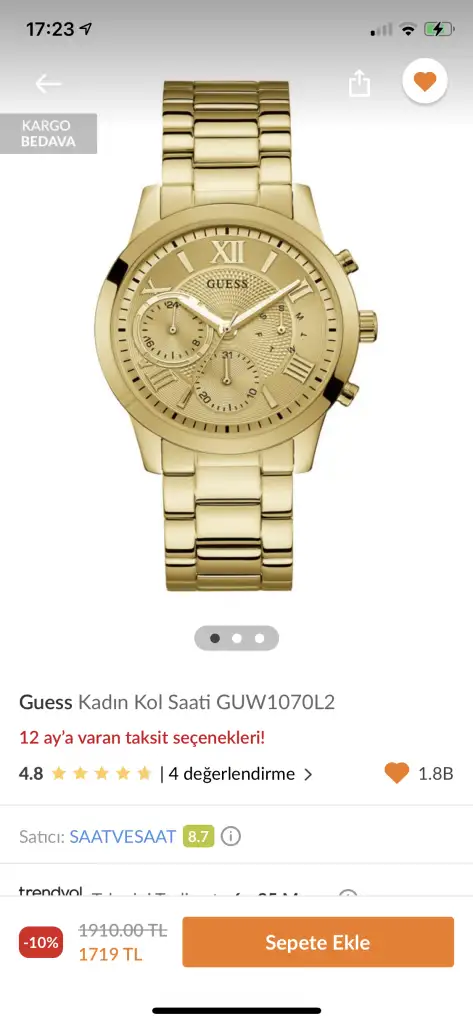
Task: Tap the -10% discount badge
Action: click(41, 942)
